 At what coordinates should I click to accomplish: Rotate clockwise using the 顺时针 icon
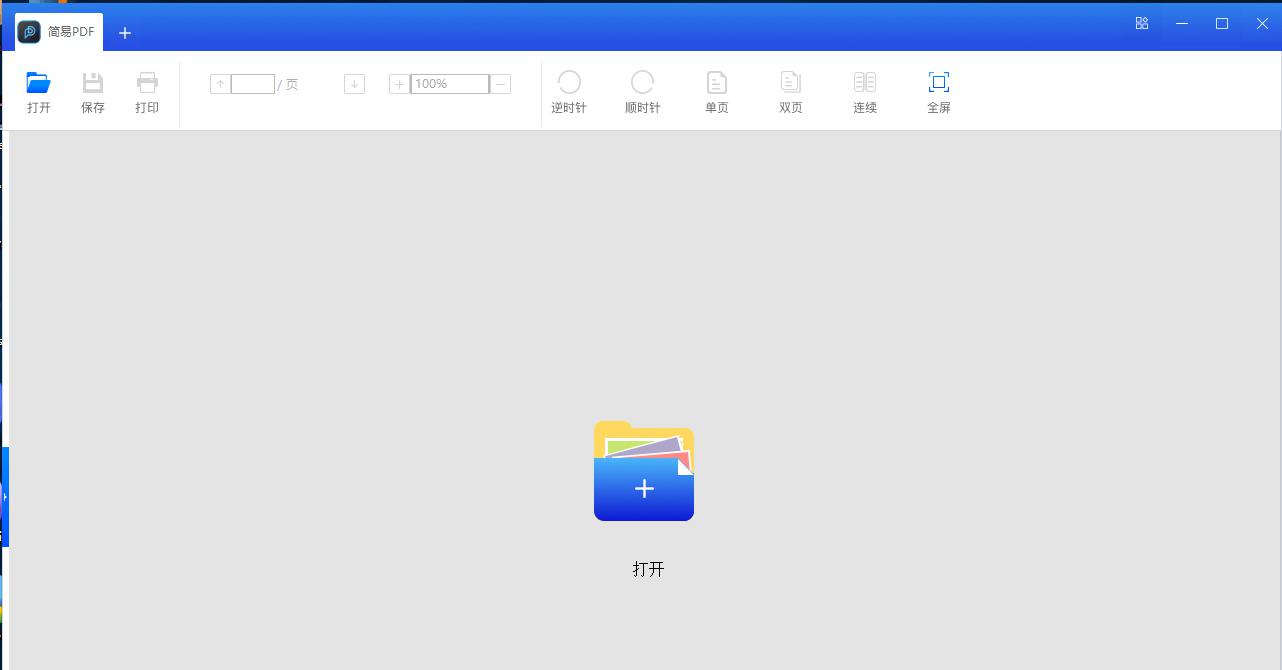(643, 91)
